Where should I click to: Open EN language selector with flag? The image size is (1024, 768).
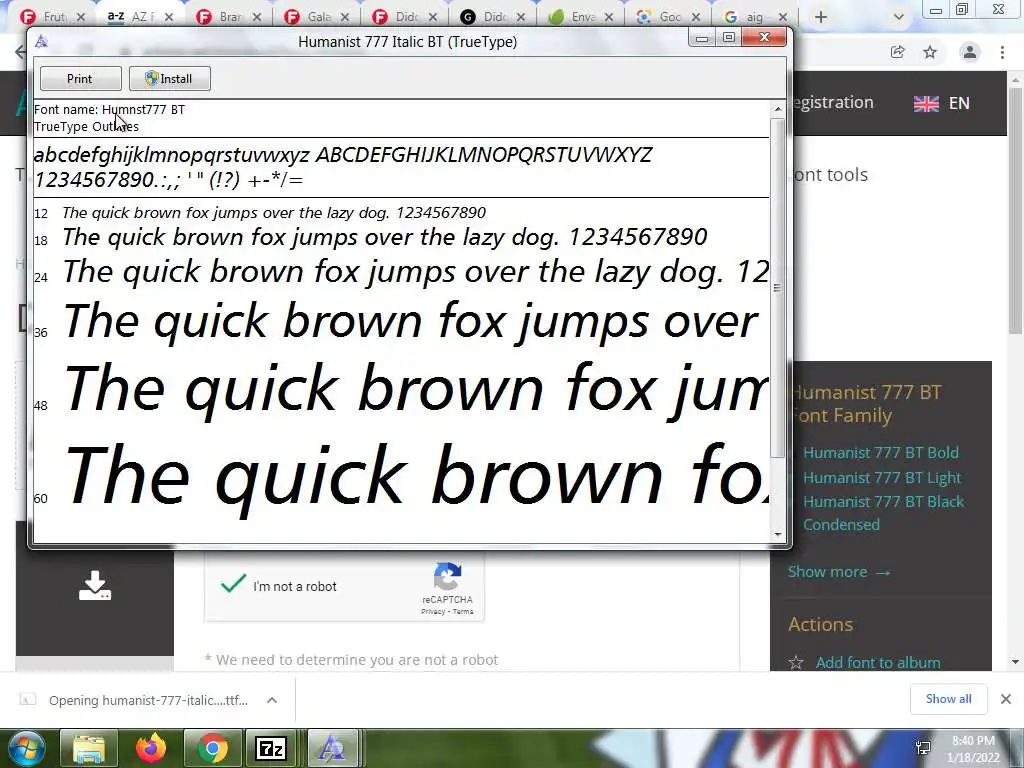pos(941,103)
